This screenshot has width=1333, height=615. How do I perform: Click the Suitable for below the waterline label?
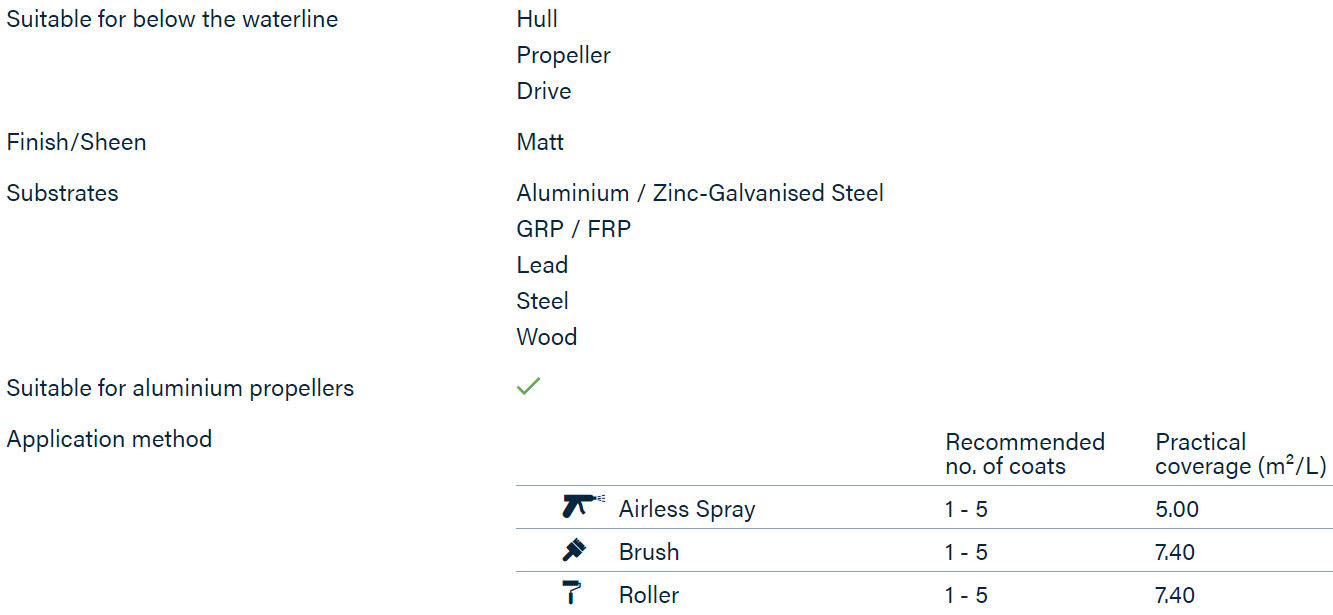[172, 19]
